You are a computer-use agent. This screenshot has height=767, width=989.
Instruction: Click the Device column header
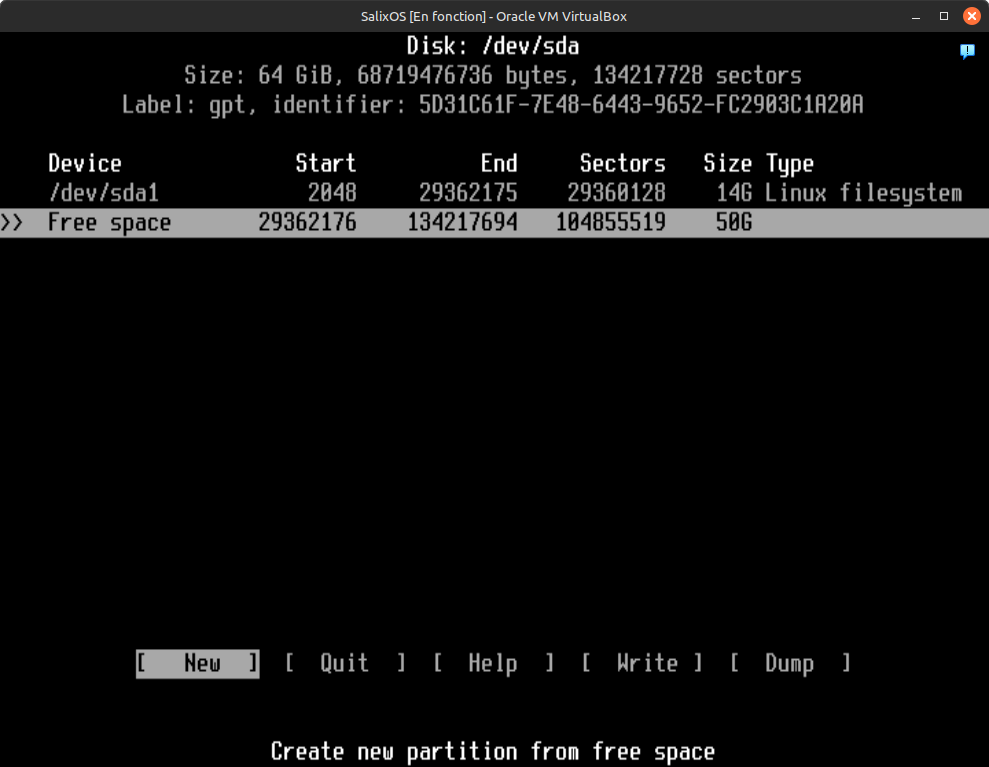[x=85, y=164]
